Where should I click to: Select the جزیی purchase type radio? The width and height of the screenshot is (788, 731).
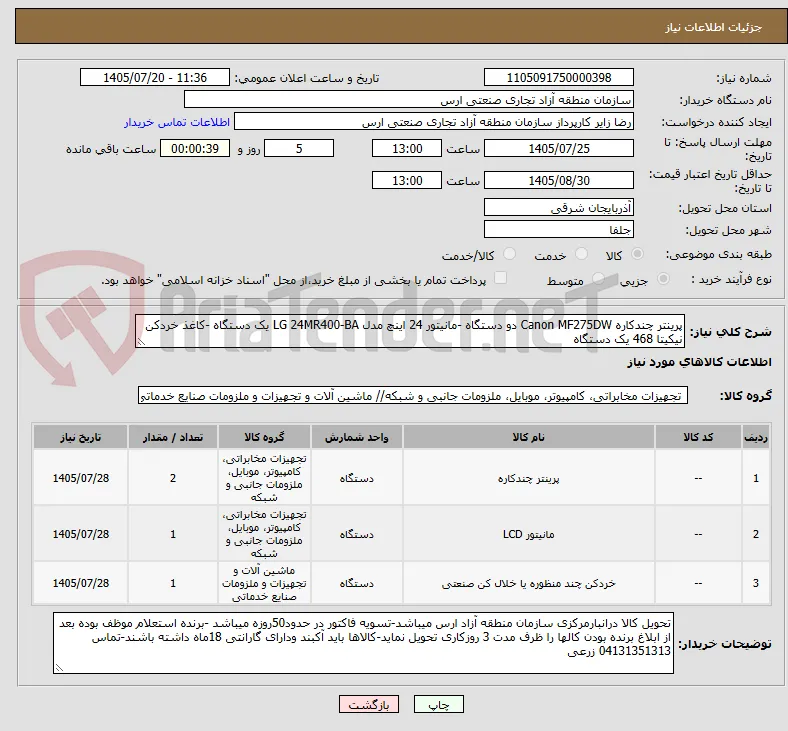pos(663,278)
